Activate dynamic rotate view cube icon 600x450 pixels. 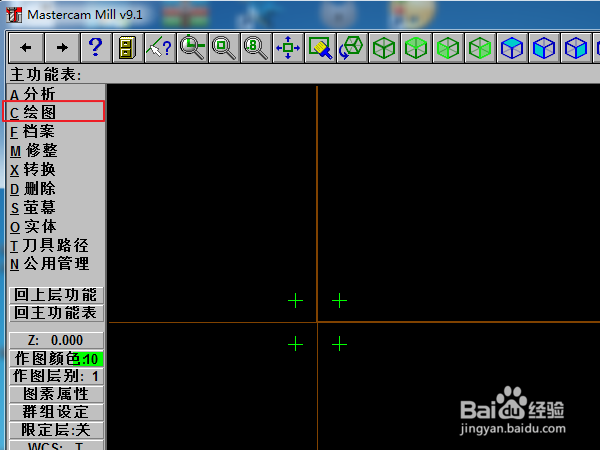[x=352, y=48]
